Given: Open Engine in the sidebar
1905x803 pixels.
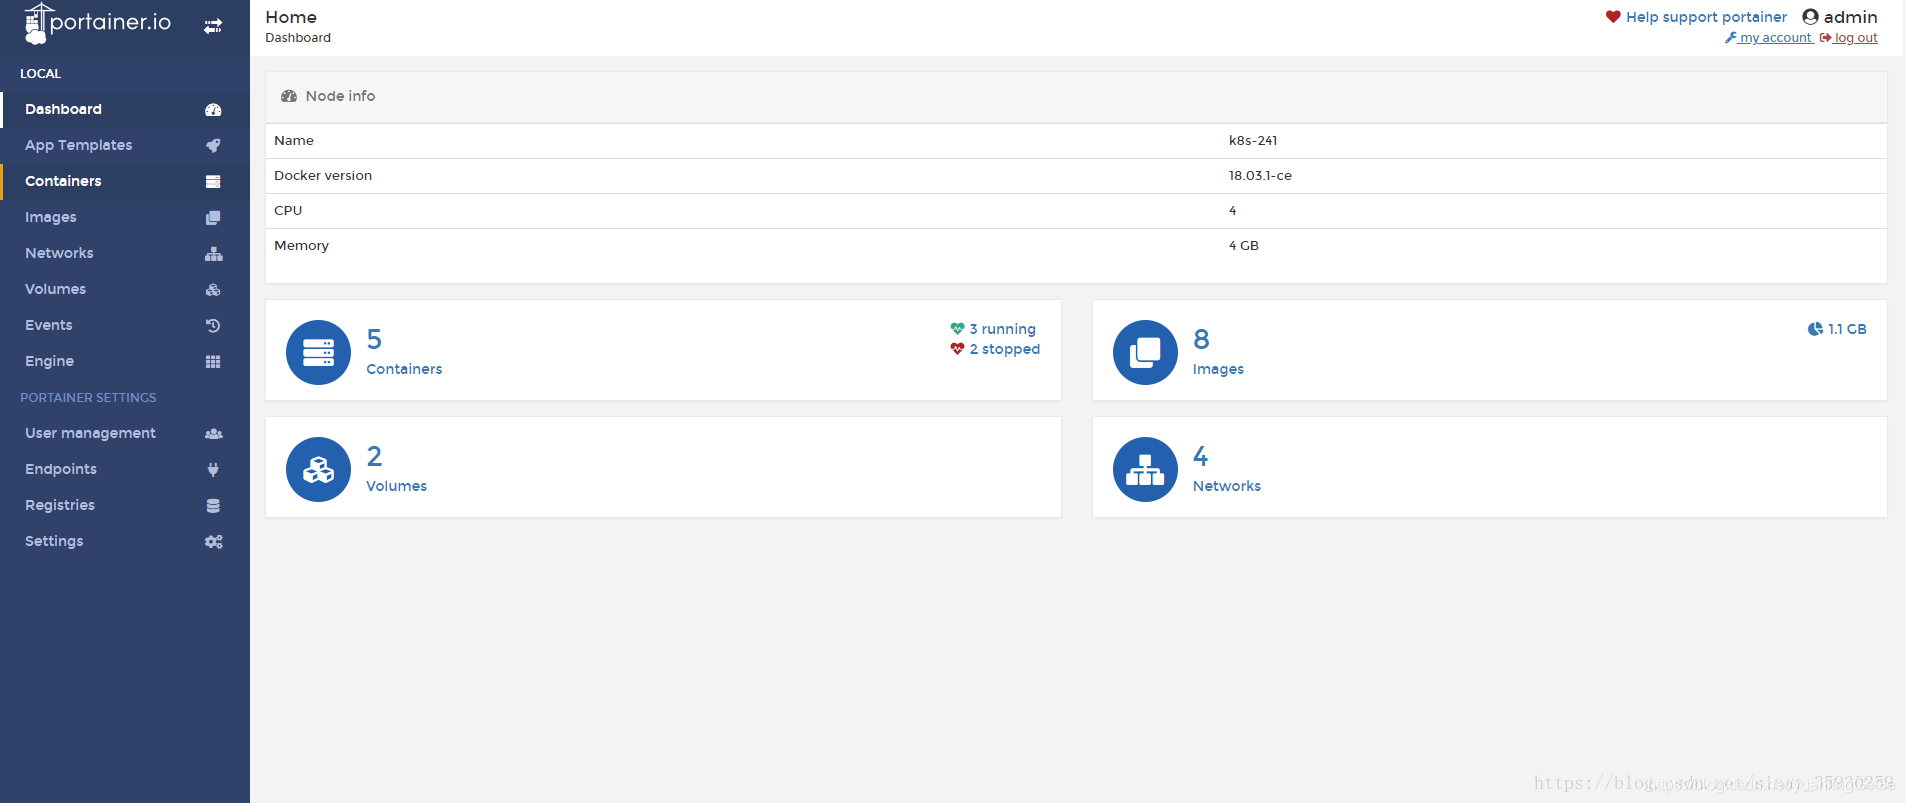Looking at the screenshot, I should (x=125, y=361).
